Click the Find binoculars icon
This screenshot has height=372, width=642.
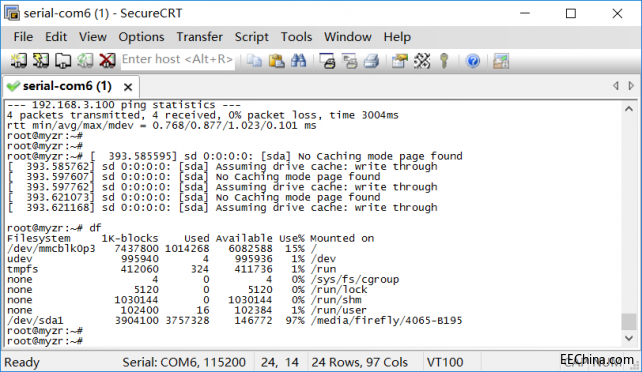point(298,61)
